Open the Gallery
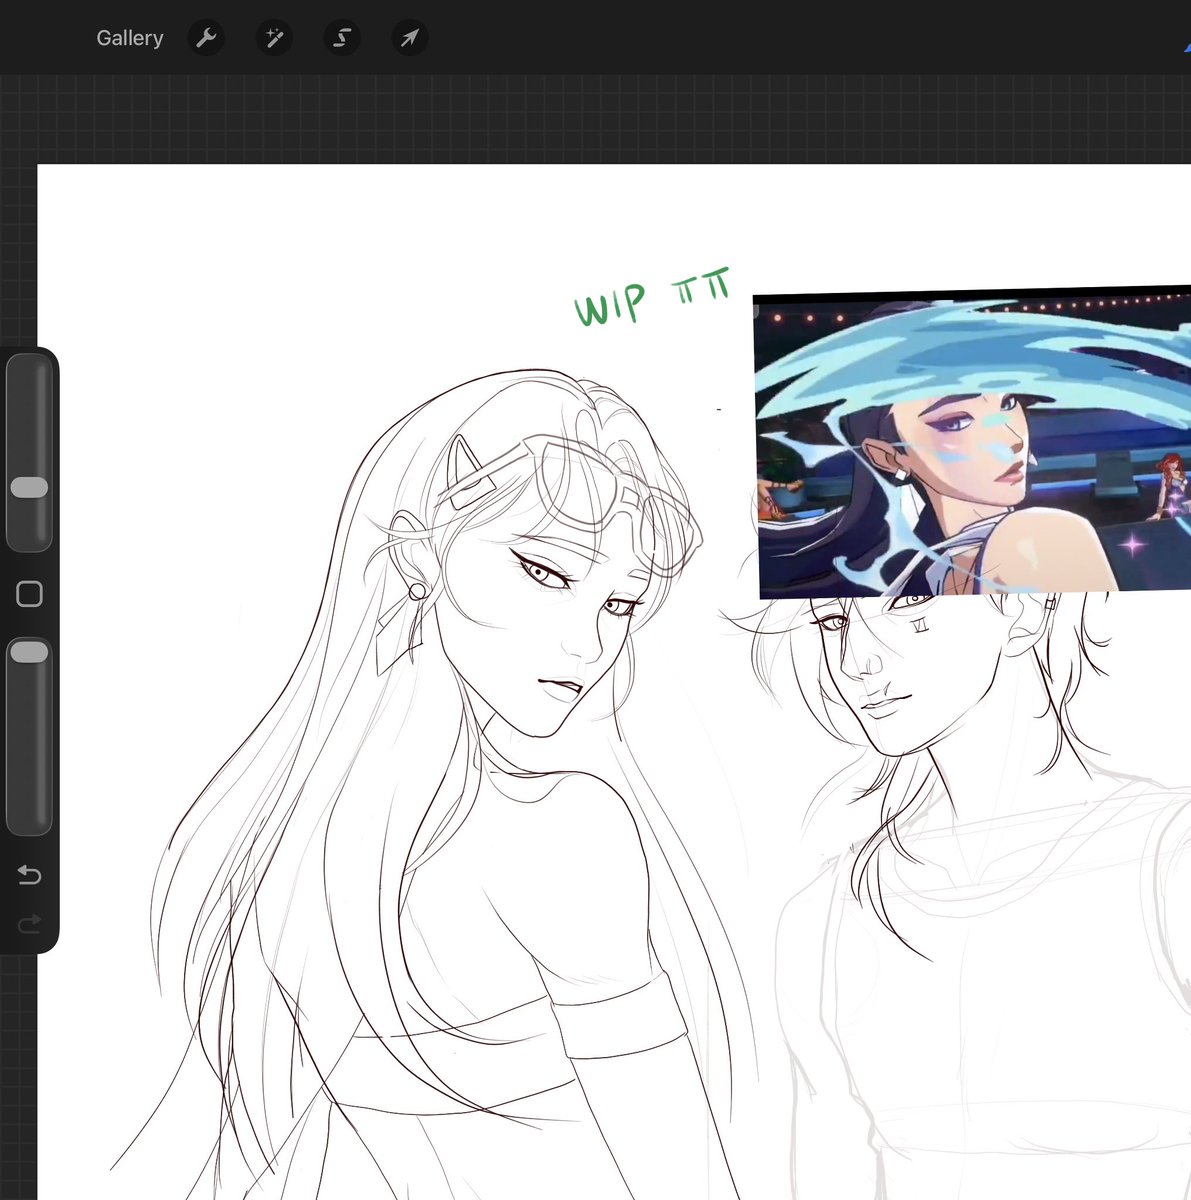Screen dimensions: 1191x1200 [x=129, y=38]
